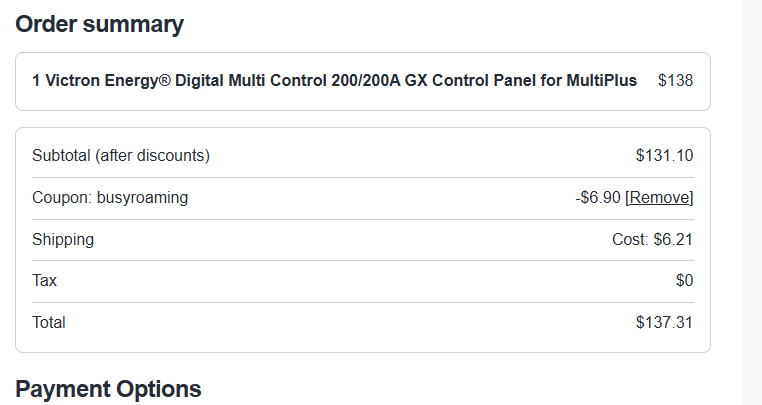762x405 pixels.
Task: Remove the busyroaming coupon
Action: [659, 197]
